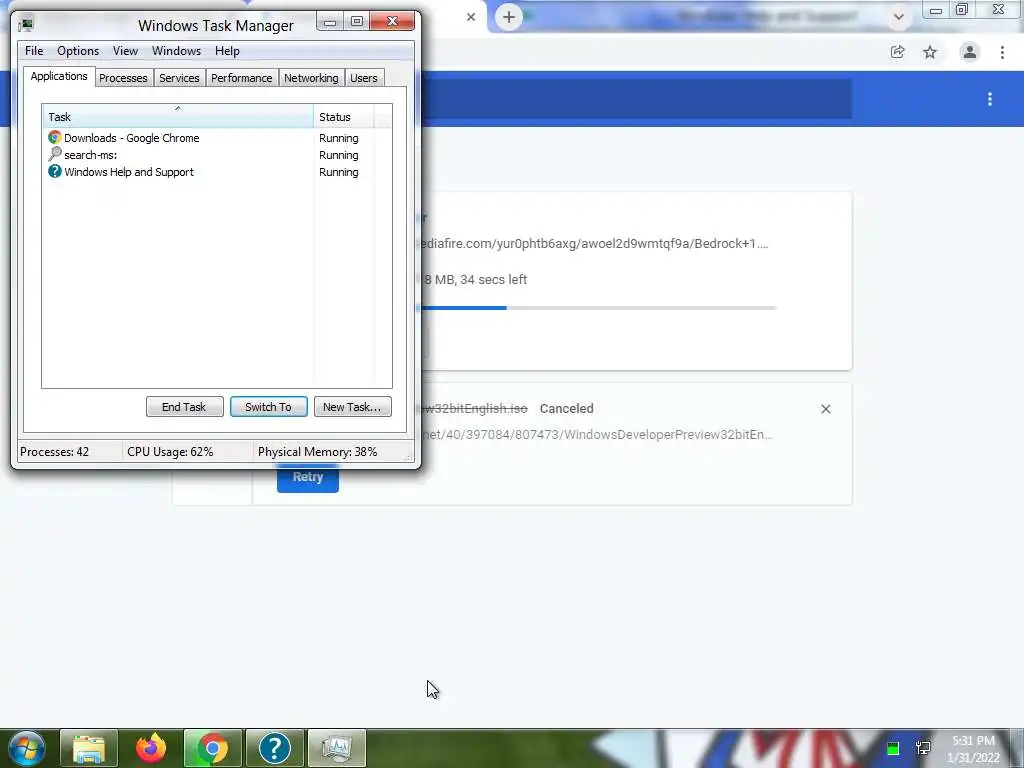Switch to Help and Support on taskbar
Image resolution: width=1024 pixels, height=768 pixels.
point(274,748)
